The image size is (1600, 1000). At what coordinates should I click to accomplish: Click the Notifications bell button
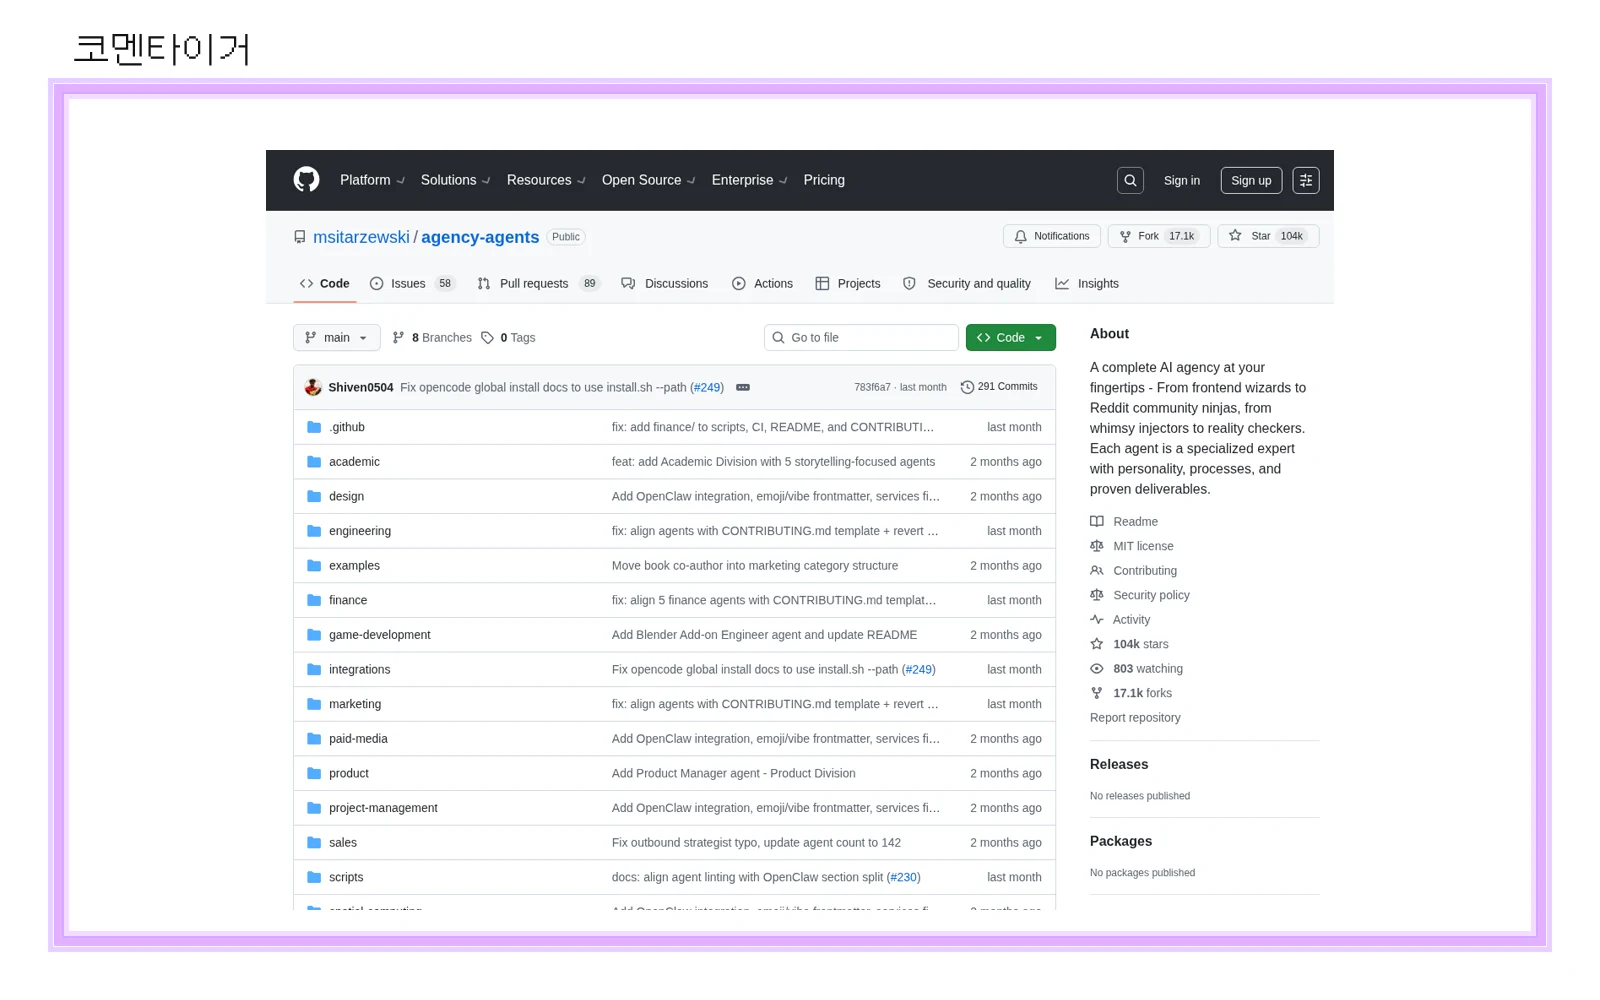point(1052,237)
